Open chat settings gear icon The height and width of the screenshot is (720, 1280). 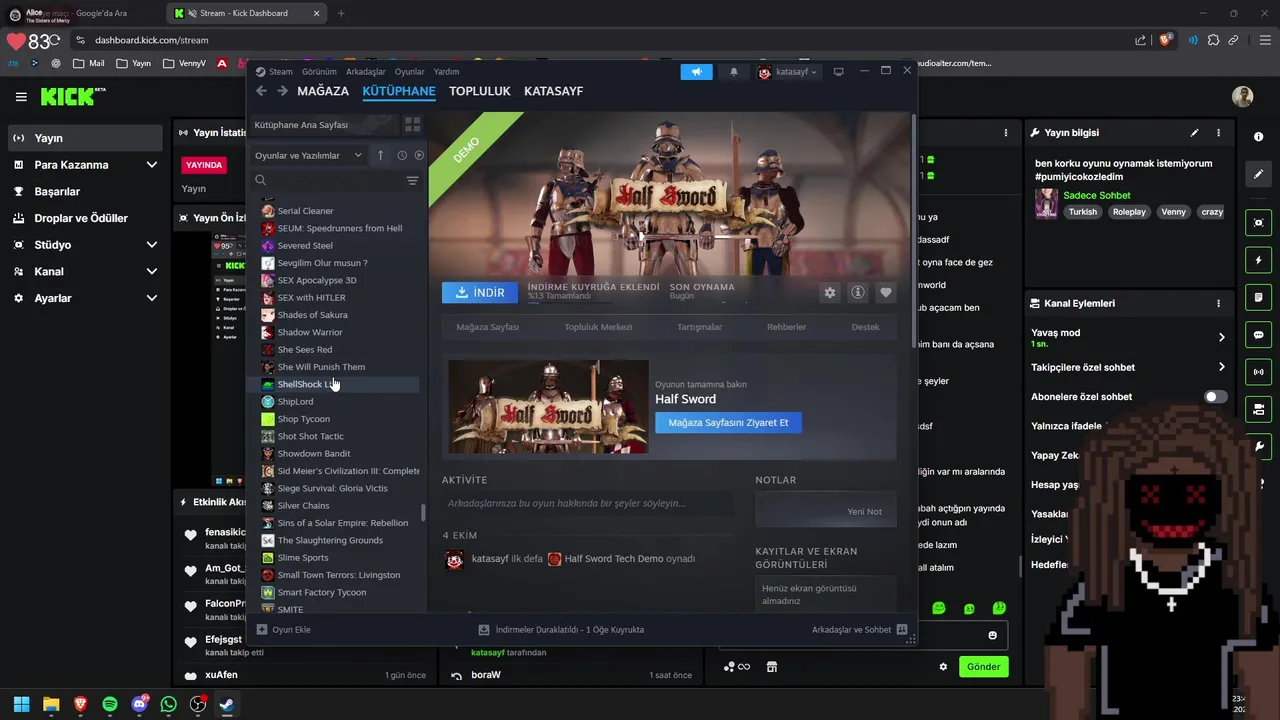[943, 667]
